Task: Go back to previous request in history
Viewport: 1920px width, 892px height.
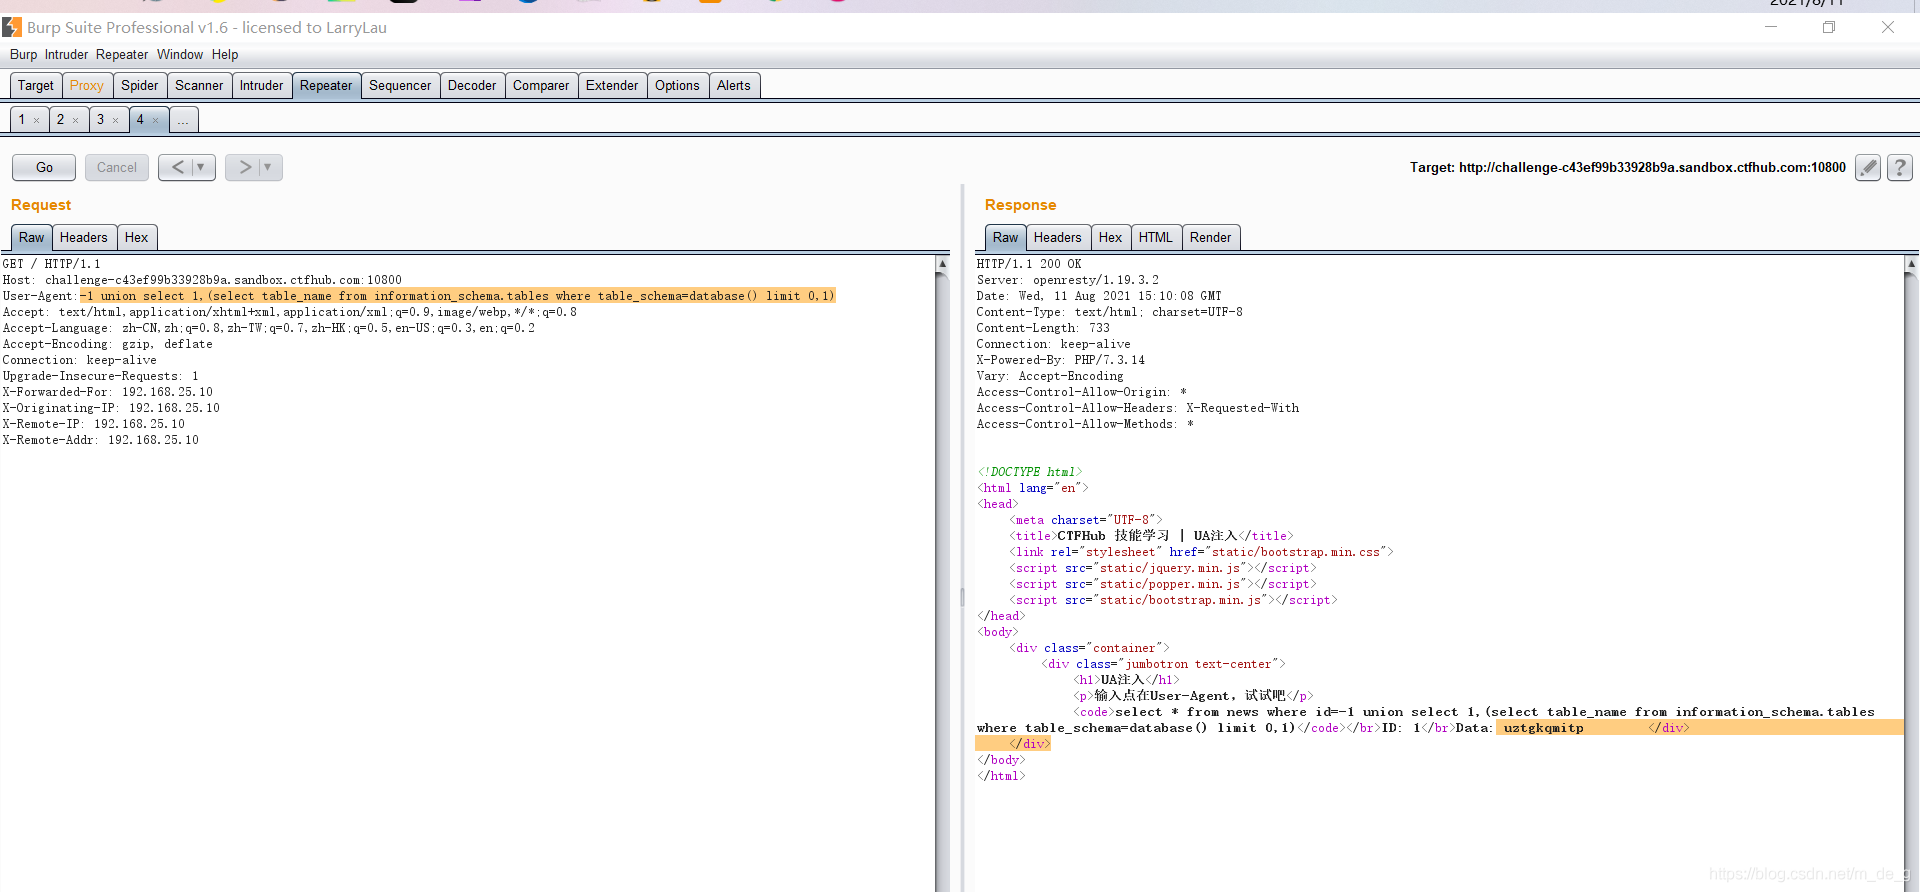Action: pos(177,167)
